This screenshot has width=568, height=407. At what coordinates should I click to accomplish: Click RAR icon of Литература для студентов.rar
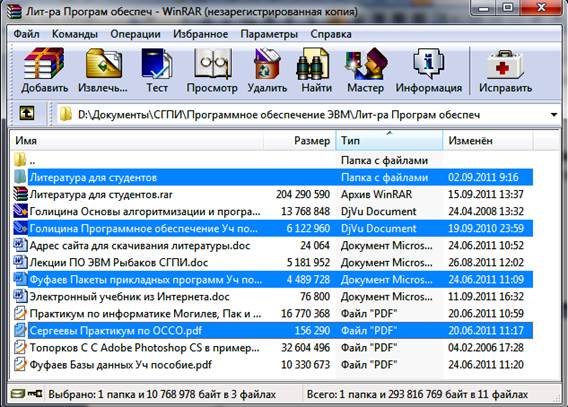click(x=20, y=194)
